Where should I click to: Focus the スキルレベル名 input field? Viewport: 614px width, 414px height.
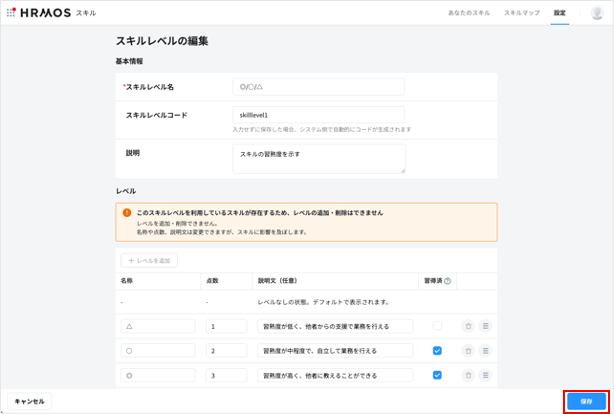(x=318, y=87)
